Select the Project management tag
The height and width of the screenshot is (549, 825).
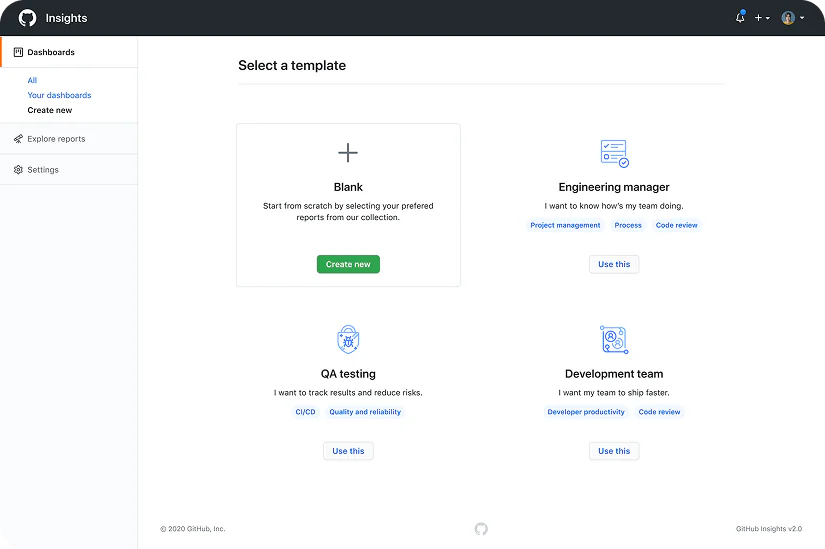point(565,225)
